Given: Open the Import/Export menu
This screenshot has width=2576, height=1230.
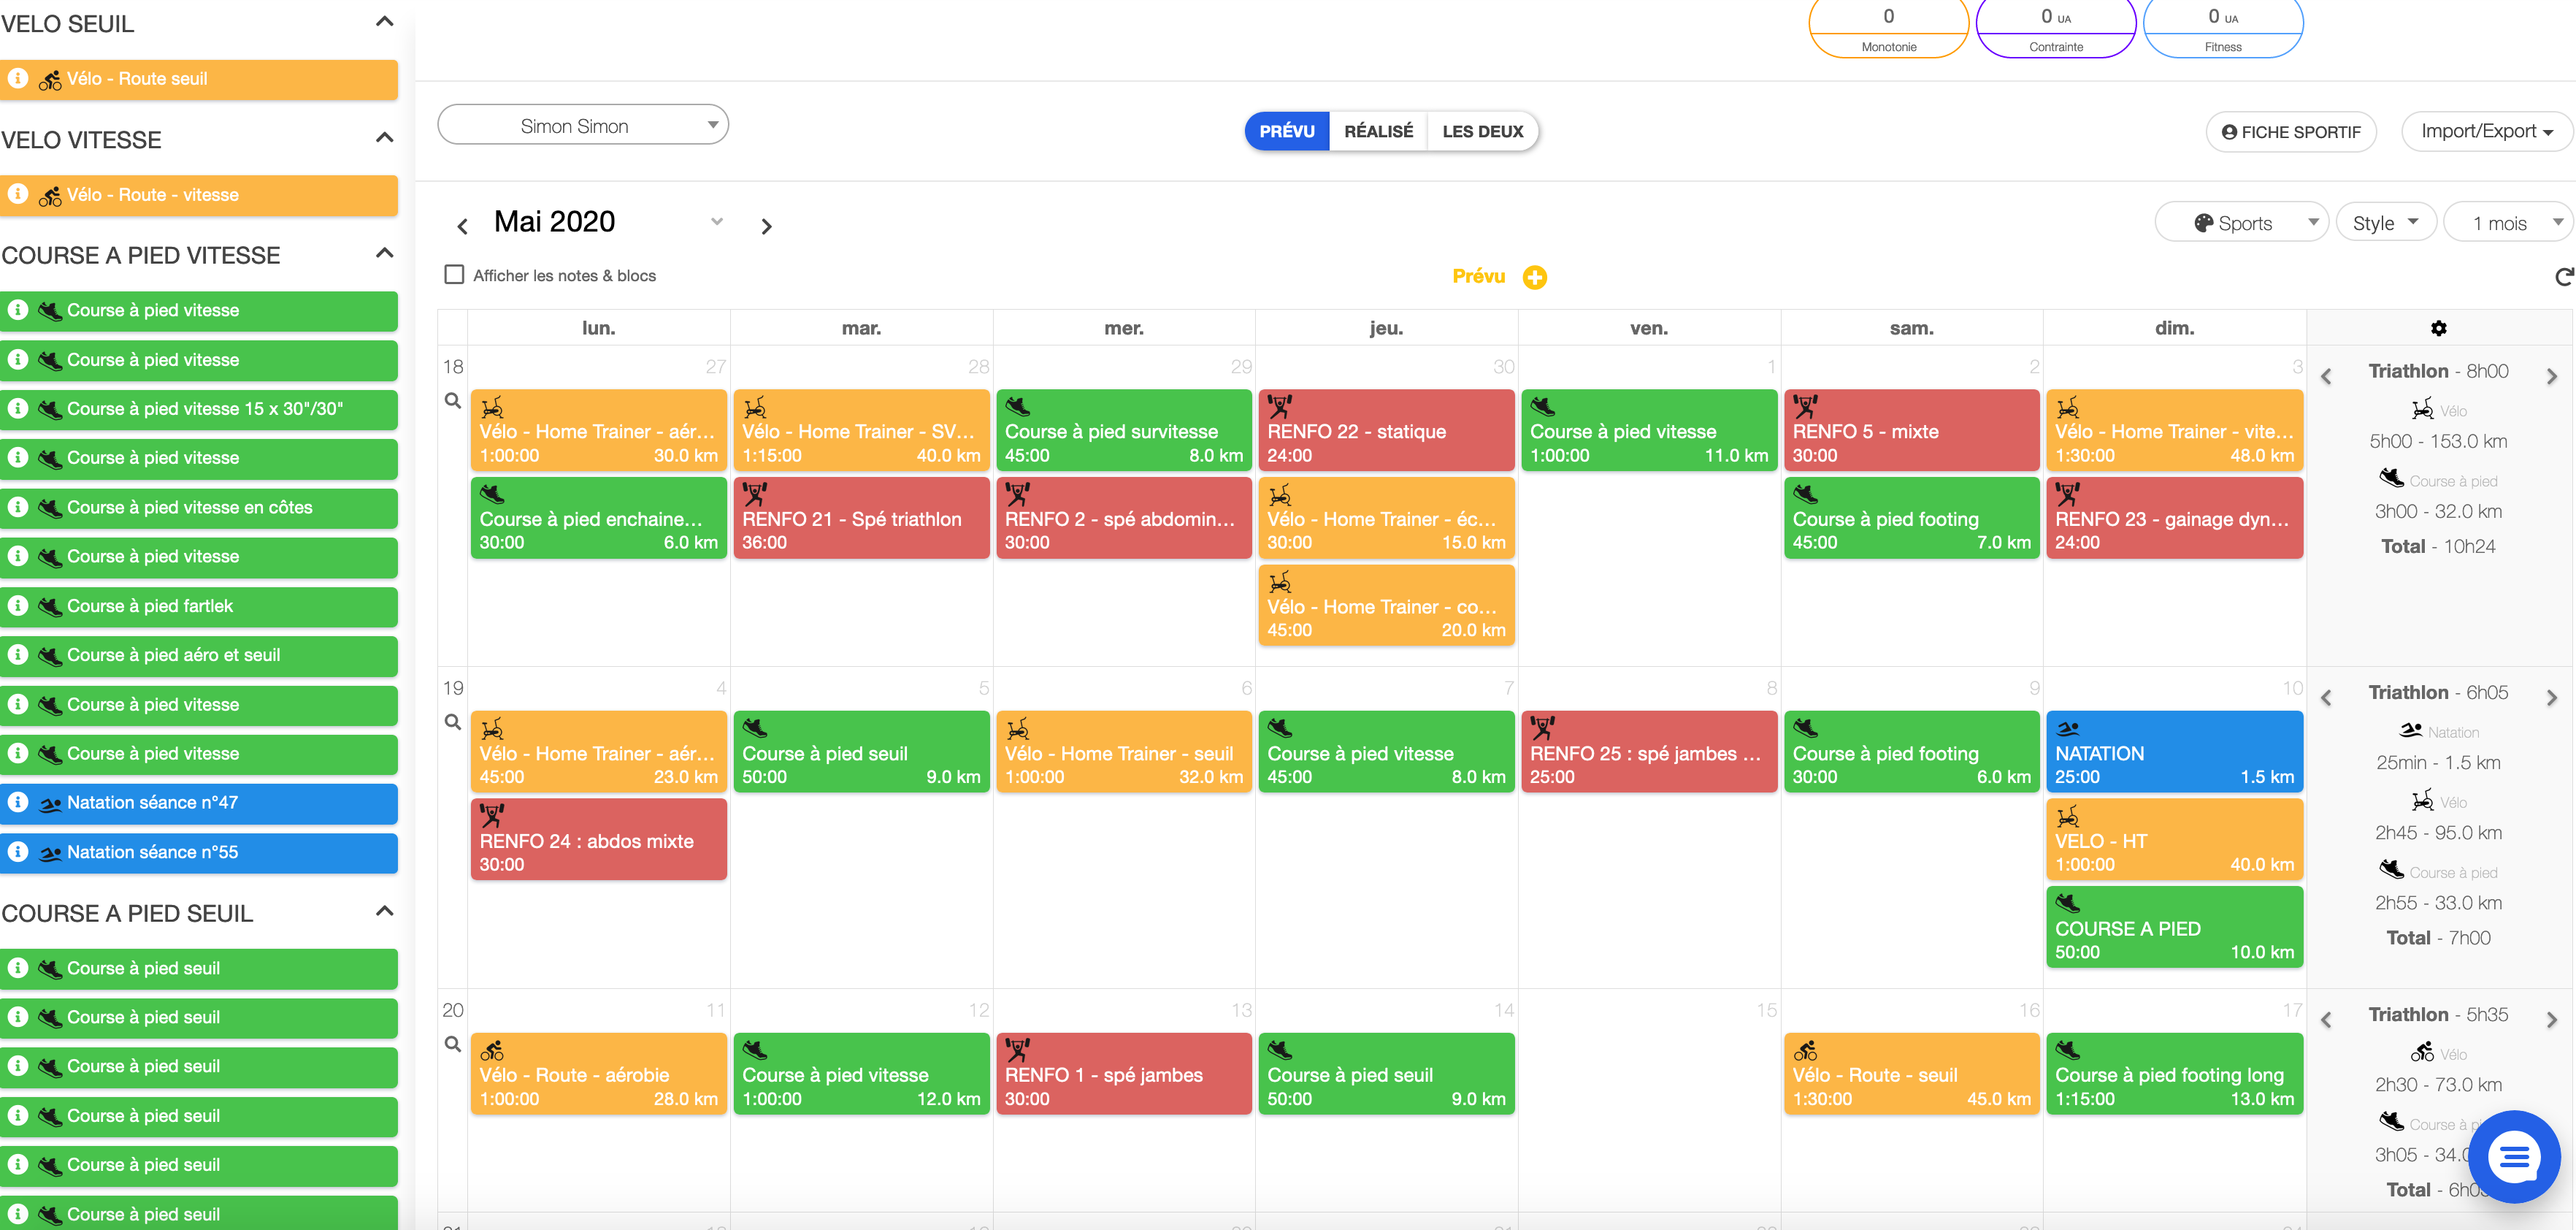Looking at the screenshot, I should tap(2486, 131).
